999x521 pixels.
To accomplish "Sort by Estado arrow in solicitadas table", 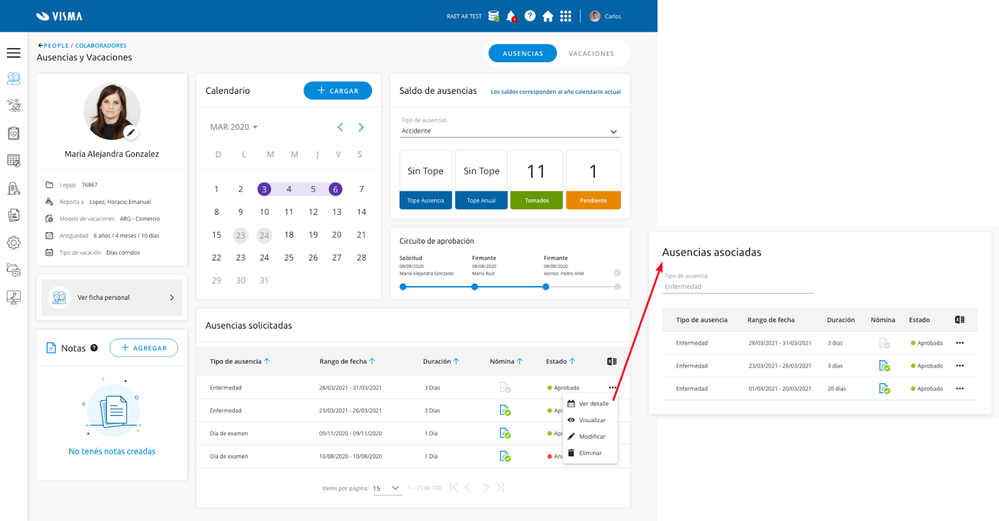I will coord(571,361).
